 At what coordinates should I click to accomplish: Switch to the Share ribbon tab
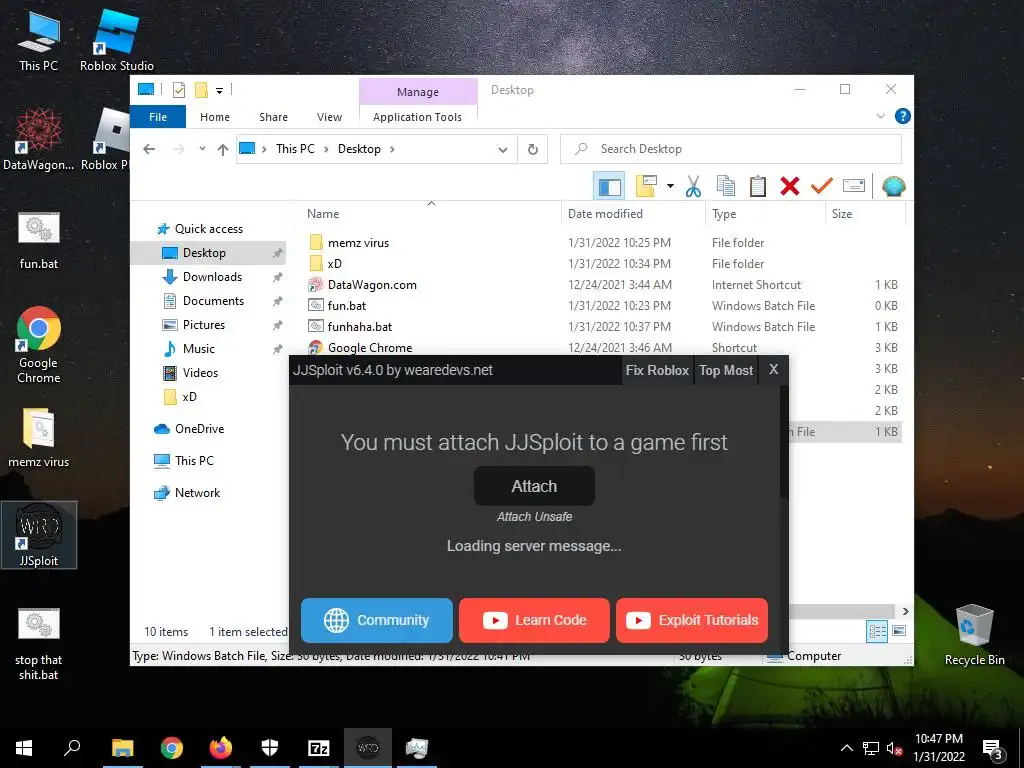coord(273,117)
